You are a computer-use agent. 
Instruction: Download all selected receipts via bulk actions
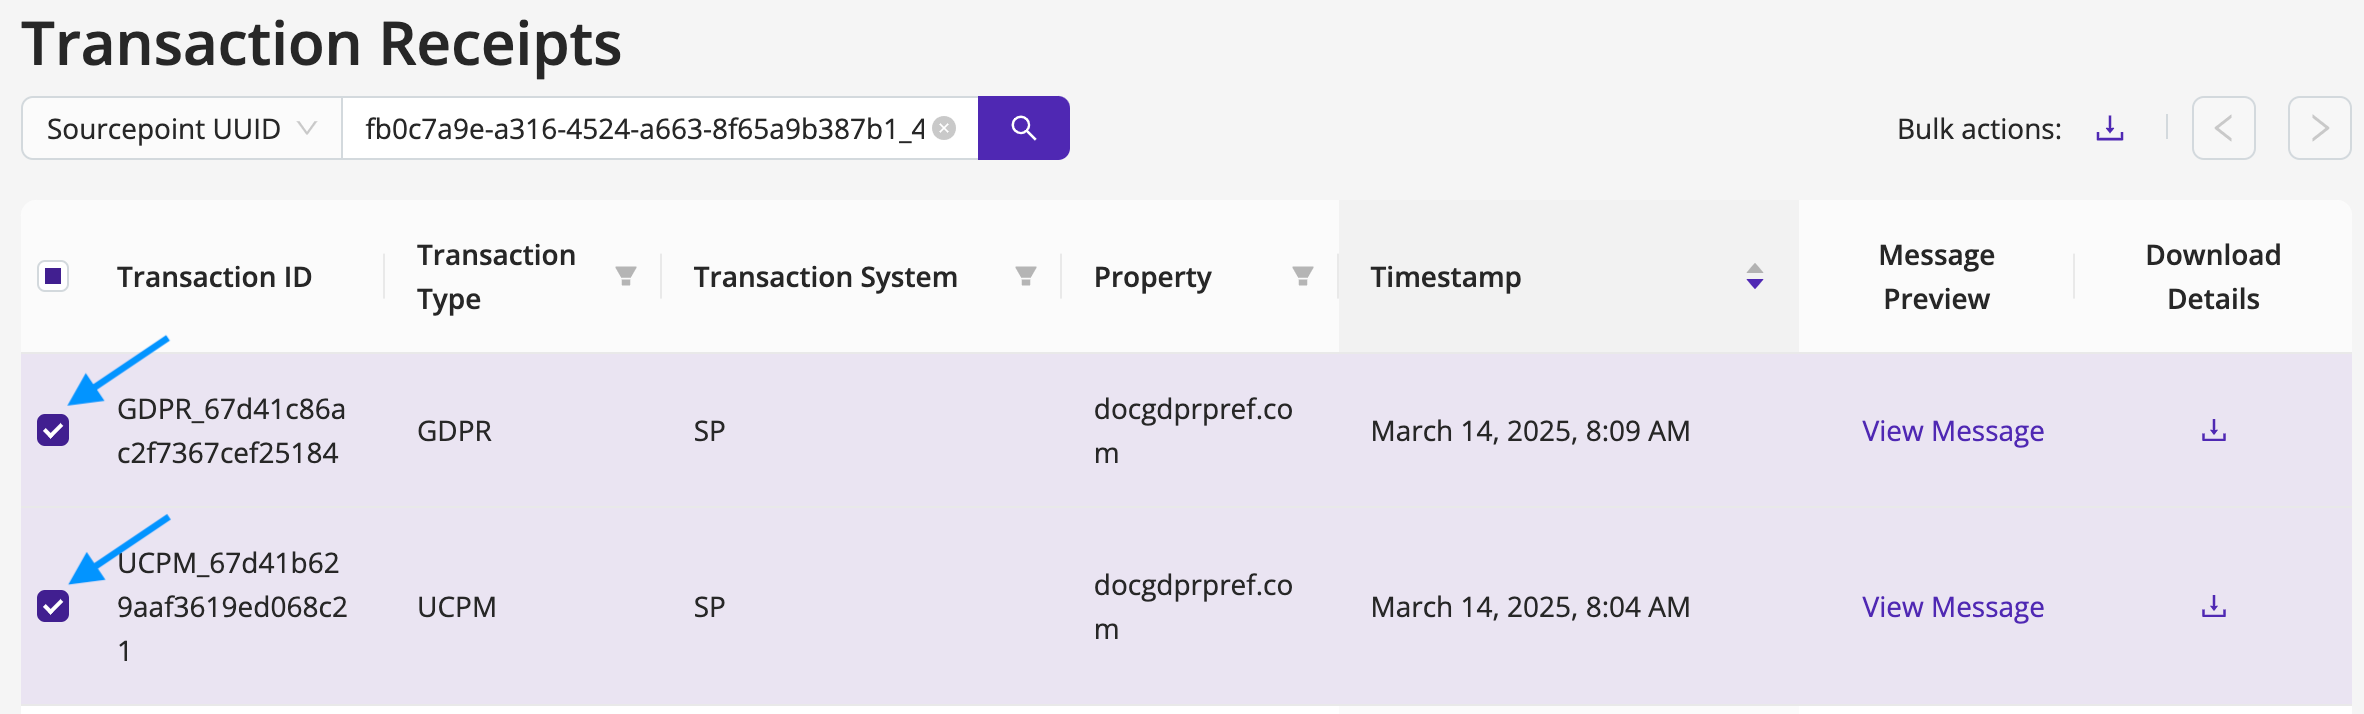click(2110, 128)
